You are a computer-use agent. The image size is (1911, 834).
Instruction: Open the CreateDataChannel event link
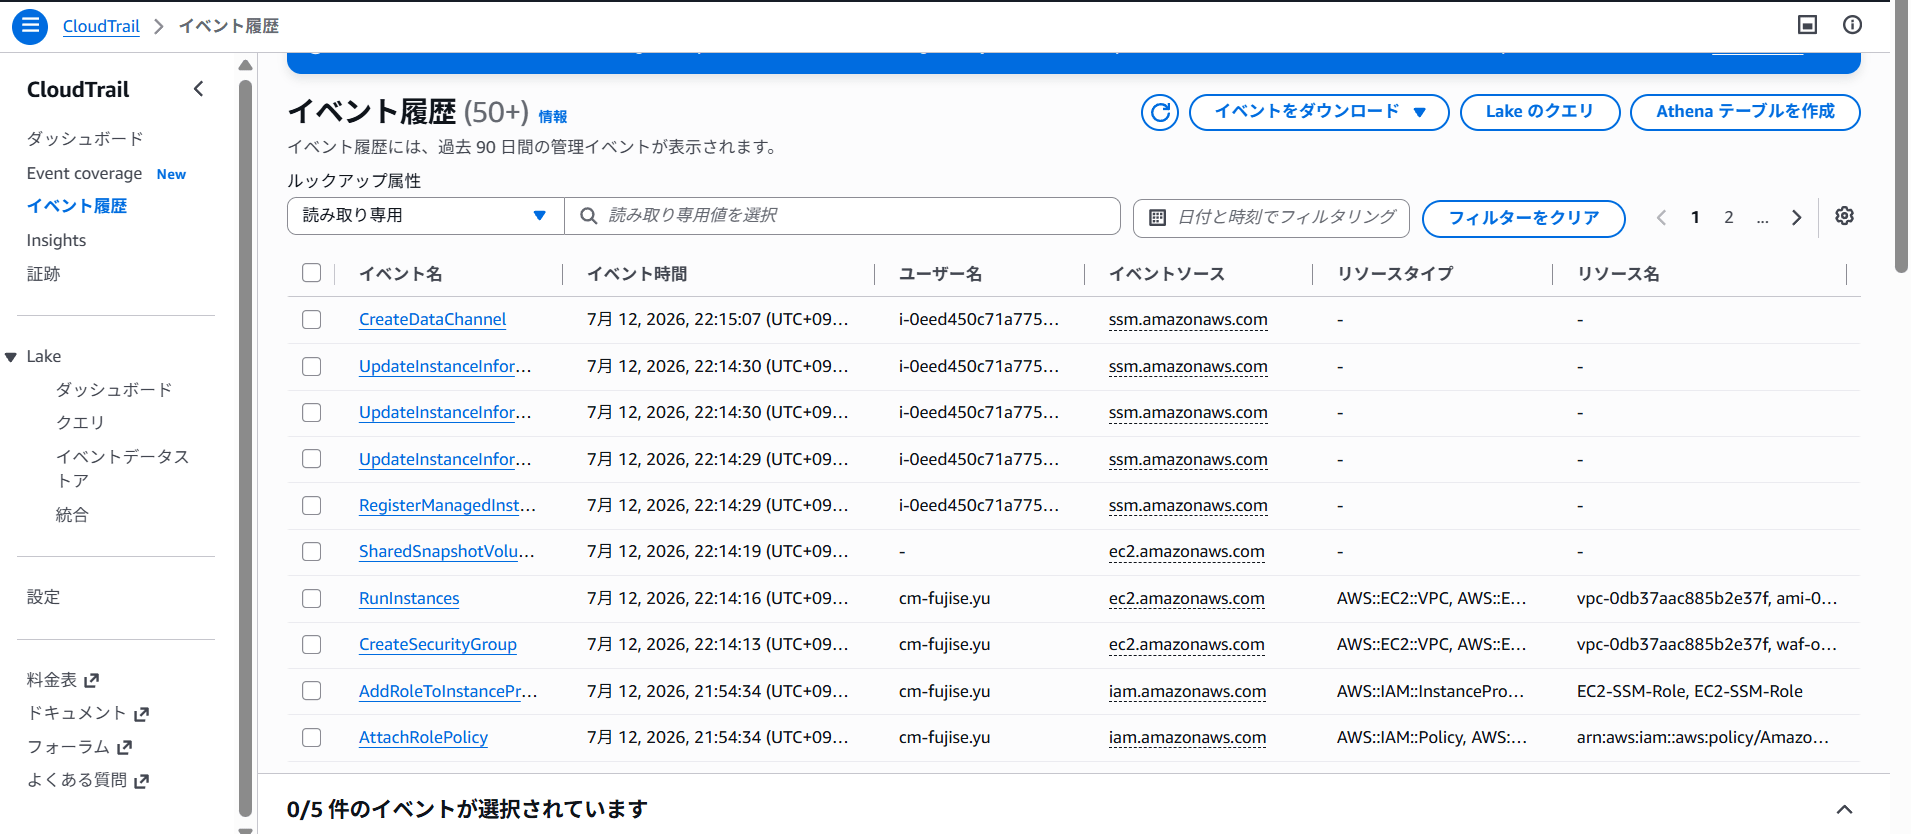432,319
